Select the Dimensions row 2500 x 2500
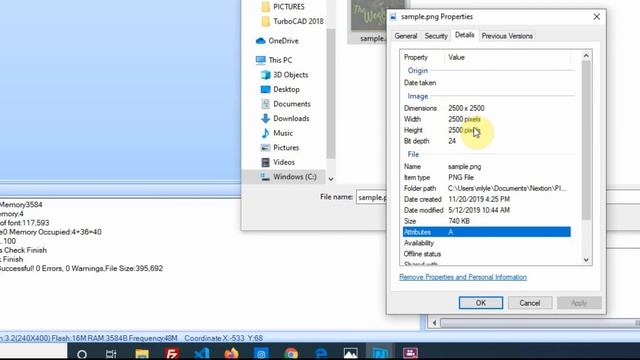640x360 pixels. (x=487, y=108)
